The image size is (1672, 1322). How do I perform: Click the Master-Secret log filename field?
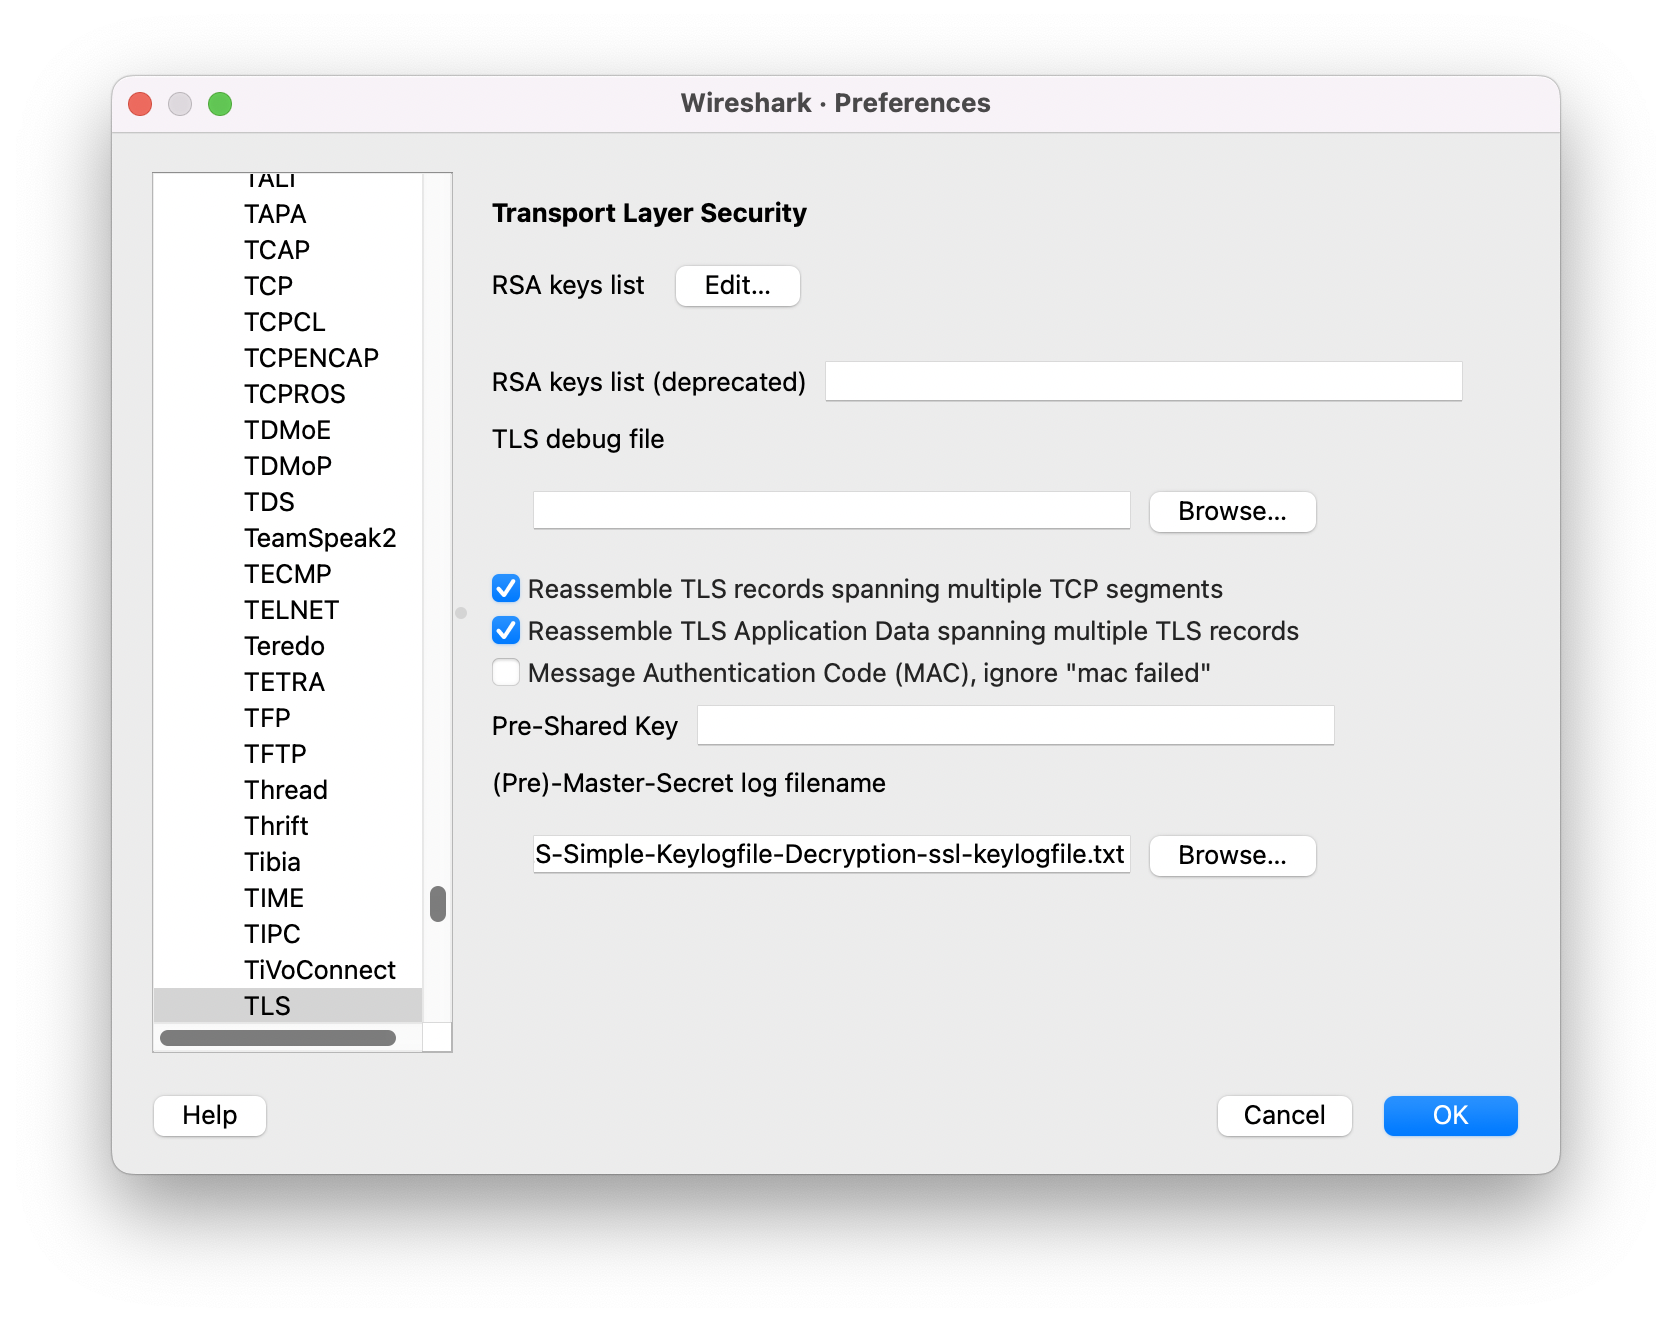click(x=831, y=854)
